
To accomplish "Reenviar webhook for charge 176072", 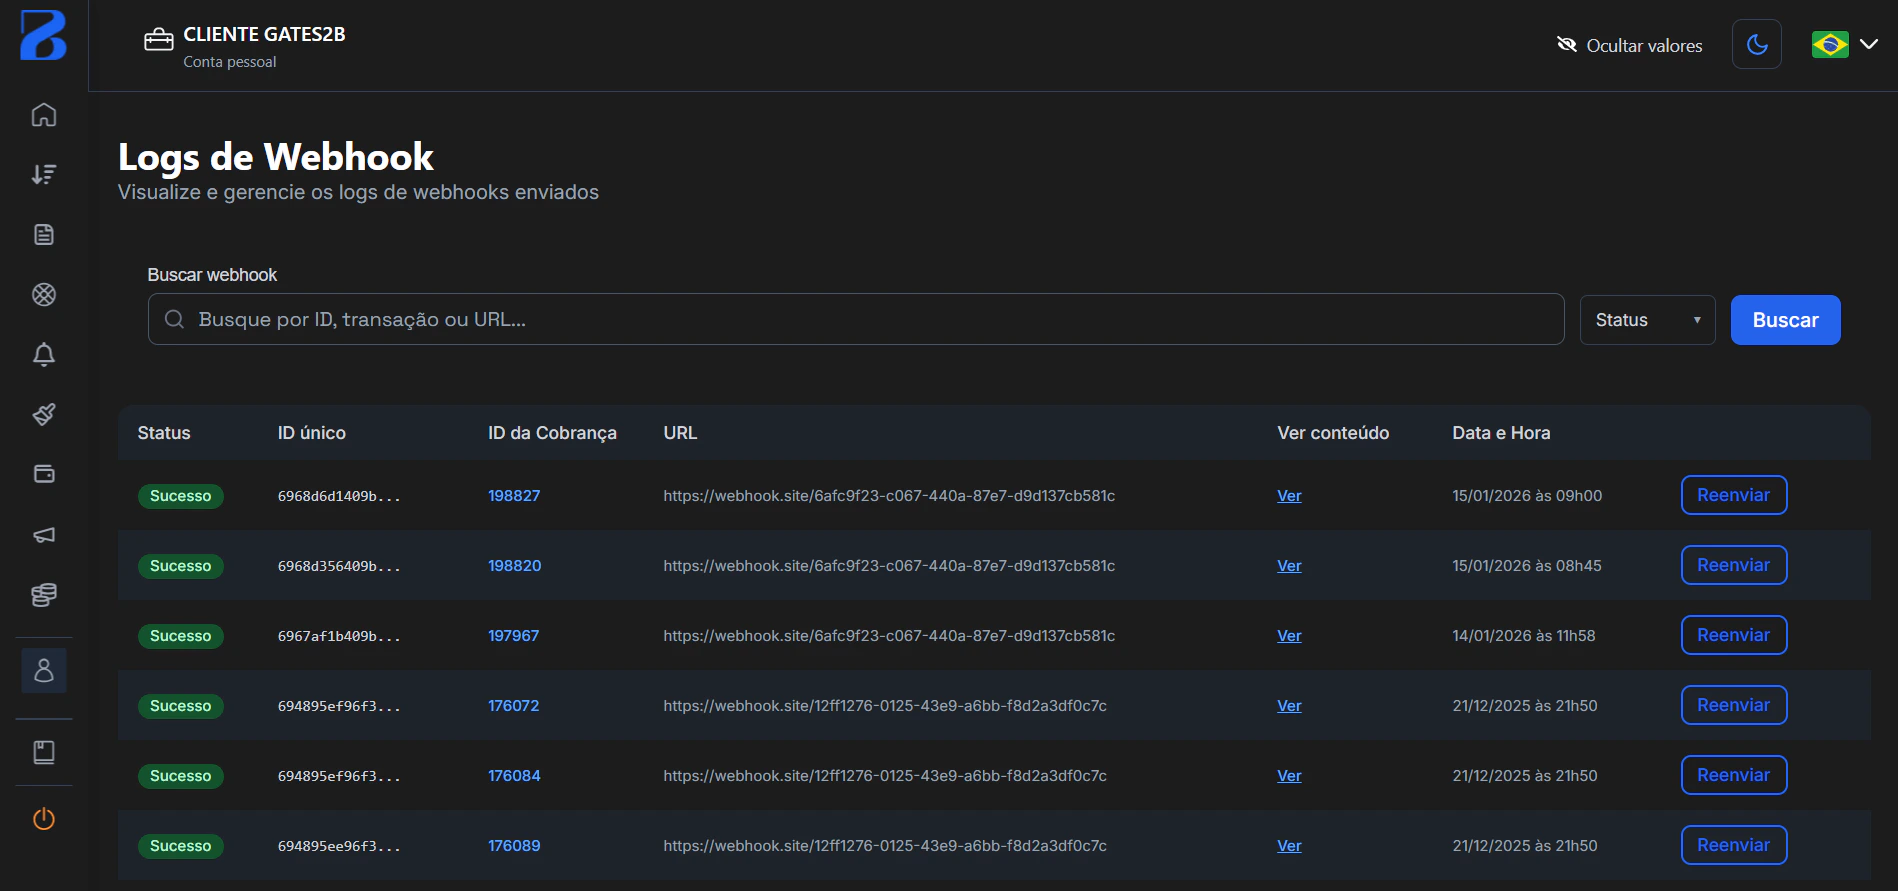I will [1734, 705].
